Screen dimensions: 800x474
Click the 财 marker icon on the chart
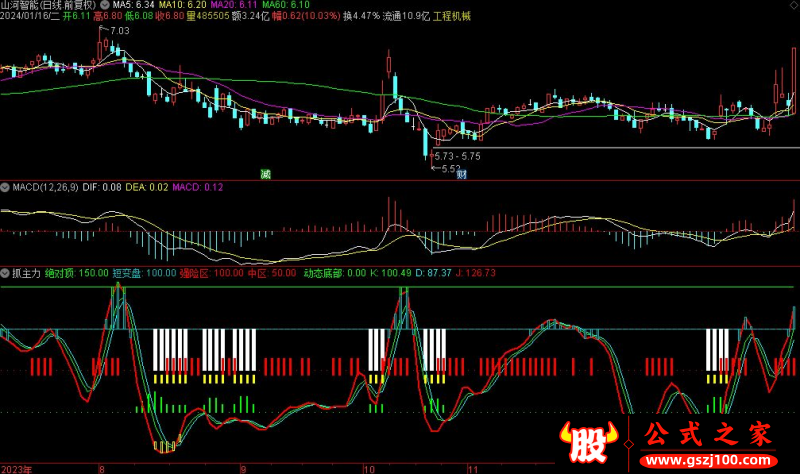pyautogui.click(x=462, y=174)
